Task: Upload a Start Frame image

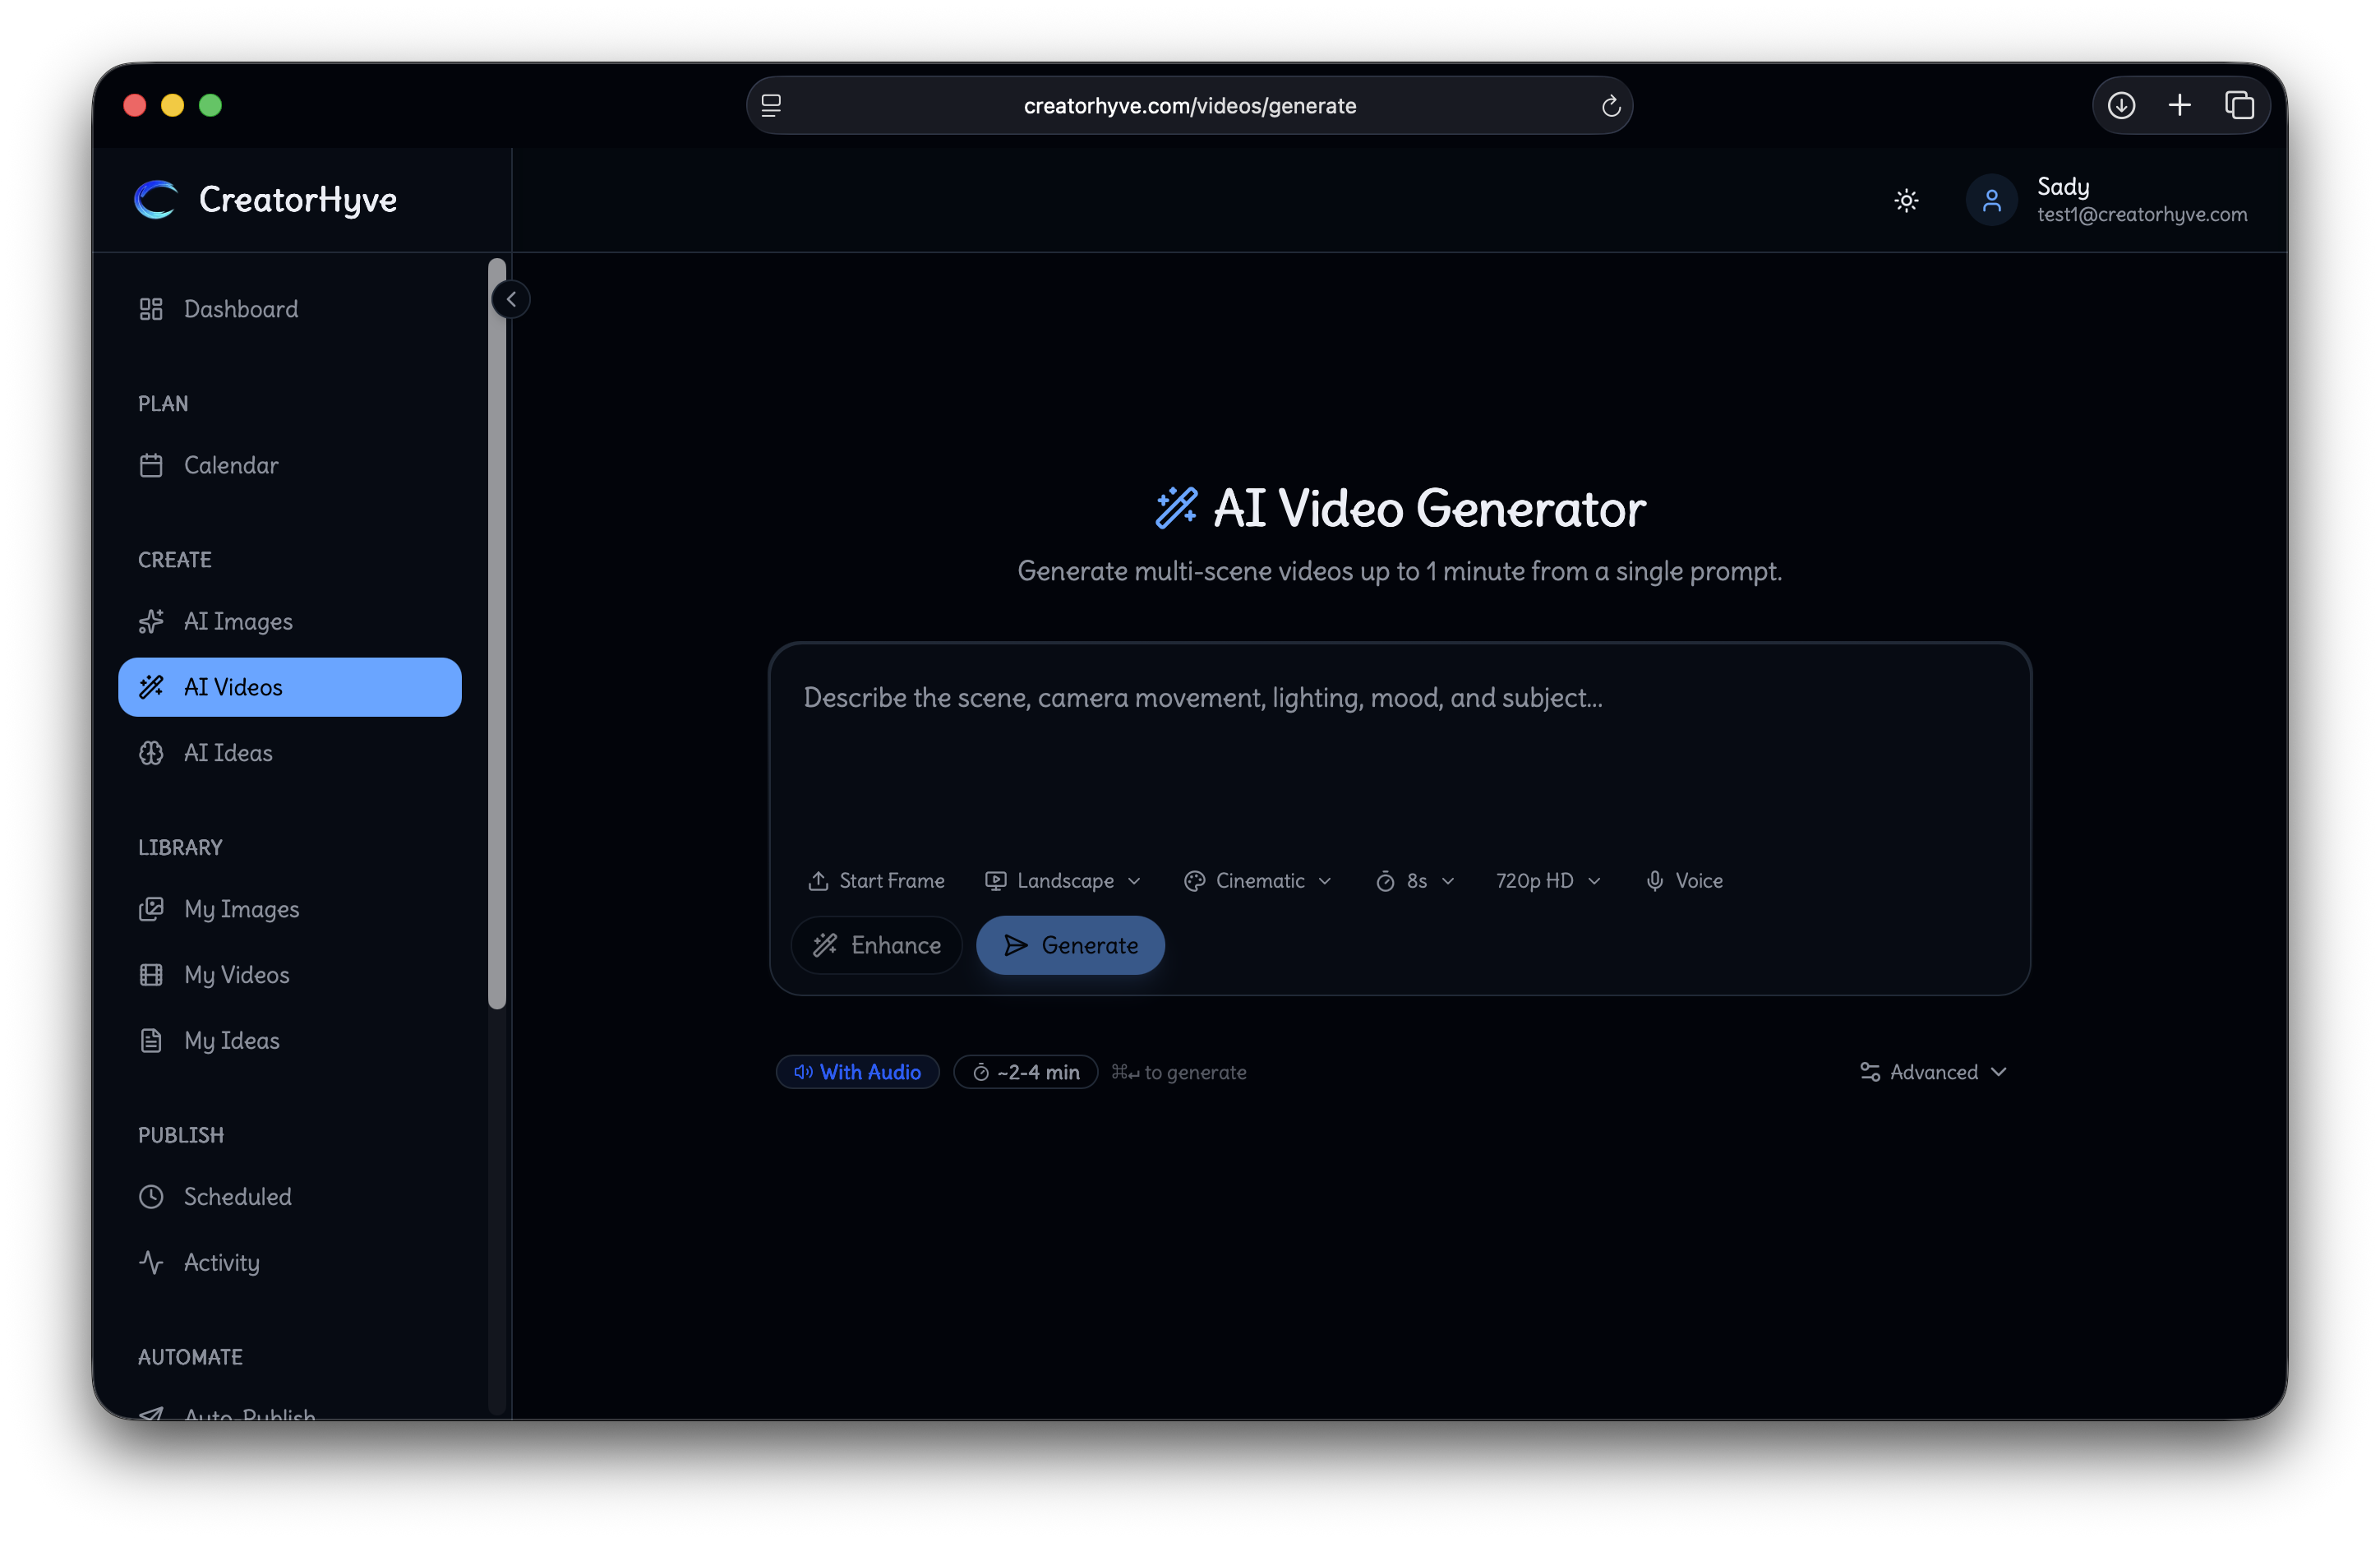Action: tap(877, 880)
